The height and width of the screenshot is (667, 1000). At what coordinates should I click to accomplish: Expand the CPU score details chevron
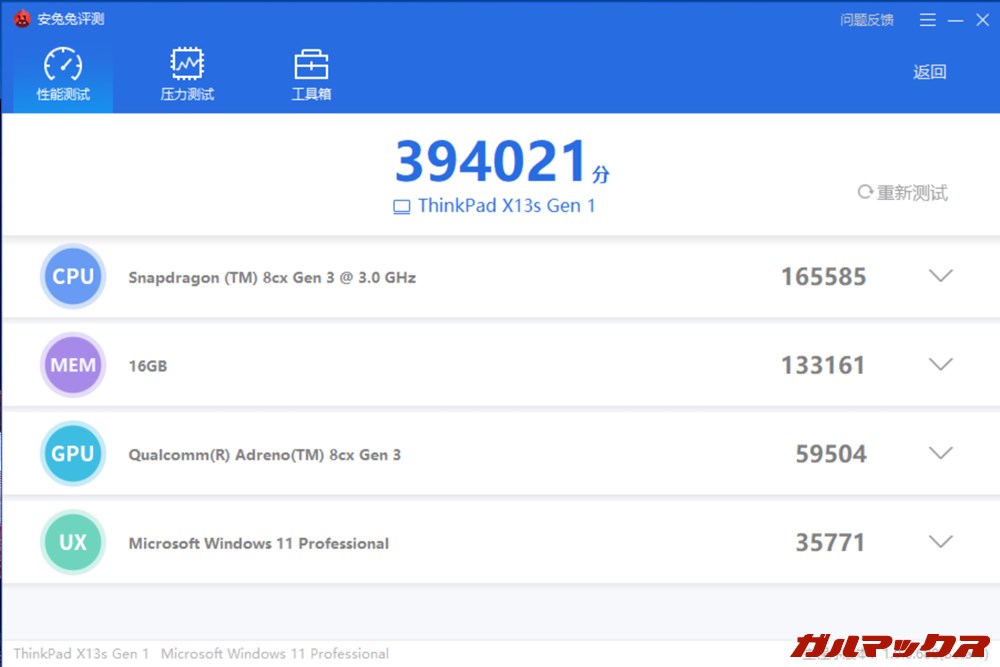[940, 277]
